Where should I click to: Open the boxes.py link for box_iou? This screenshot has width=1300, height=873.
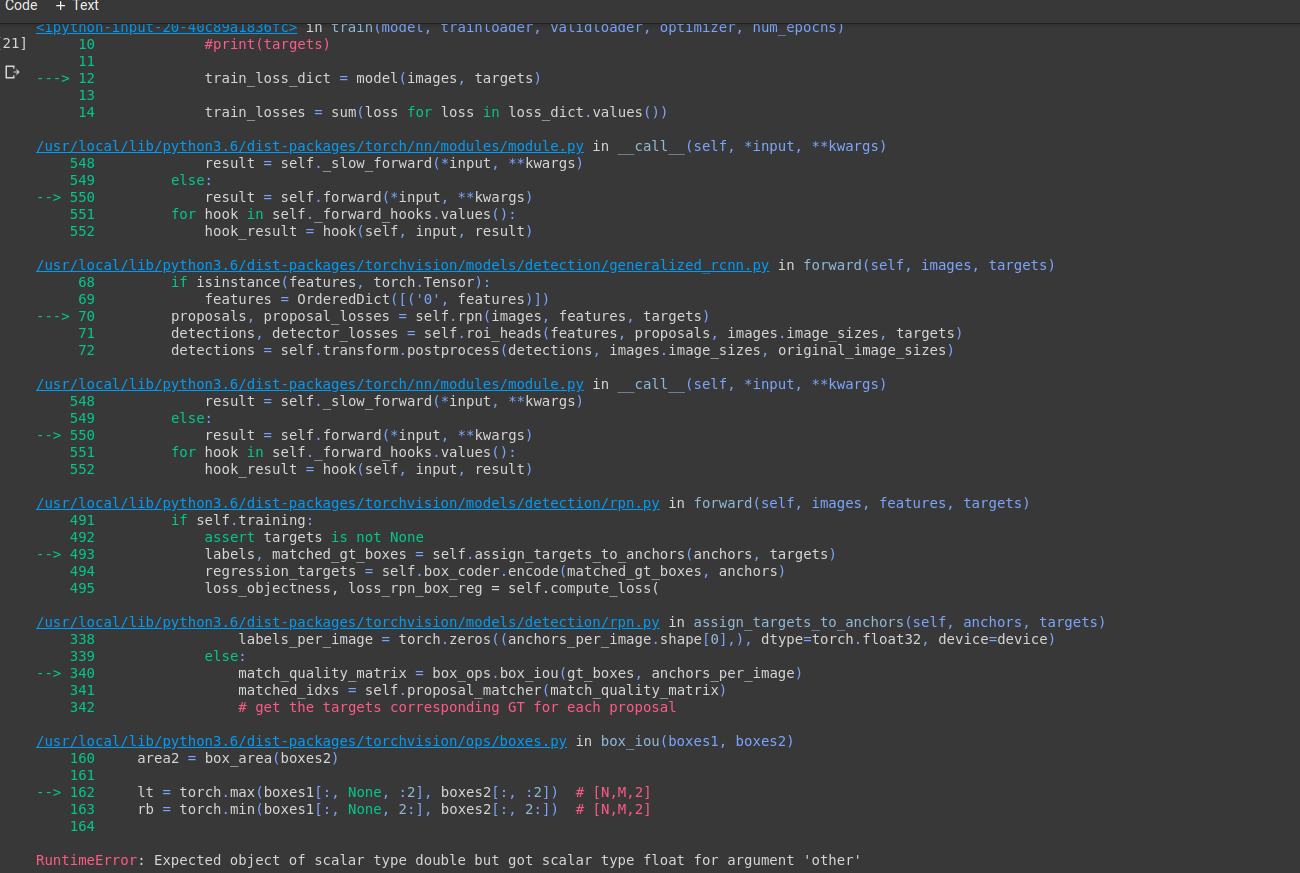click(x=301, y=741)
